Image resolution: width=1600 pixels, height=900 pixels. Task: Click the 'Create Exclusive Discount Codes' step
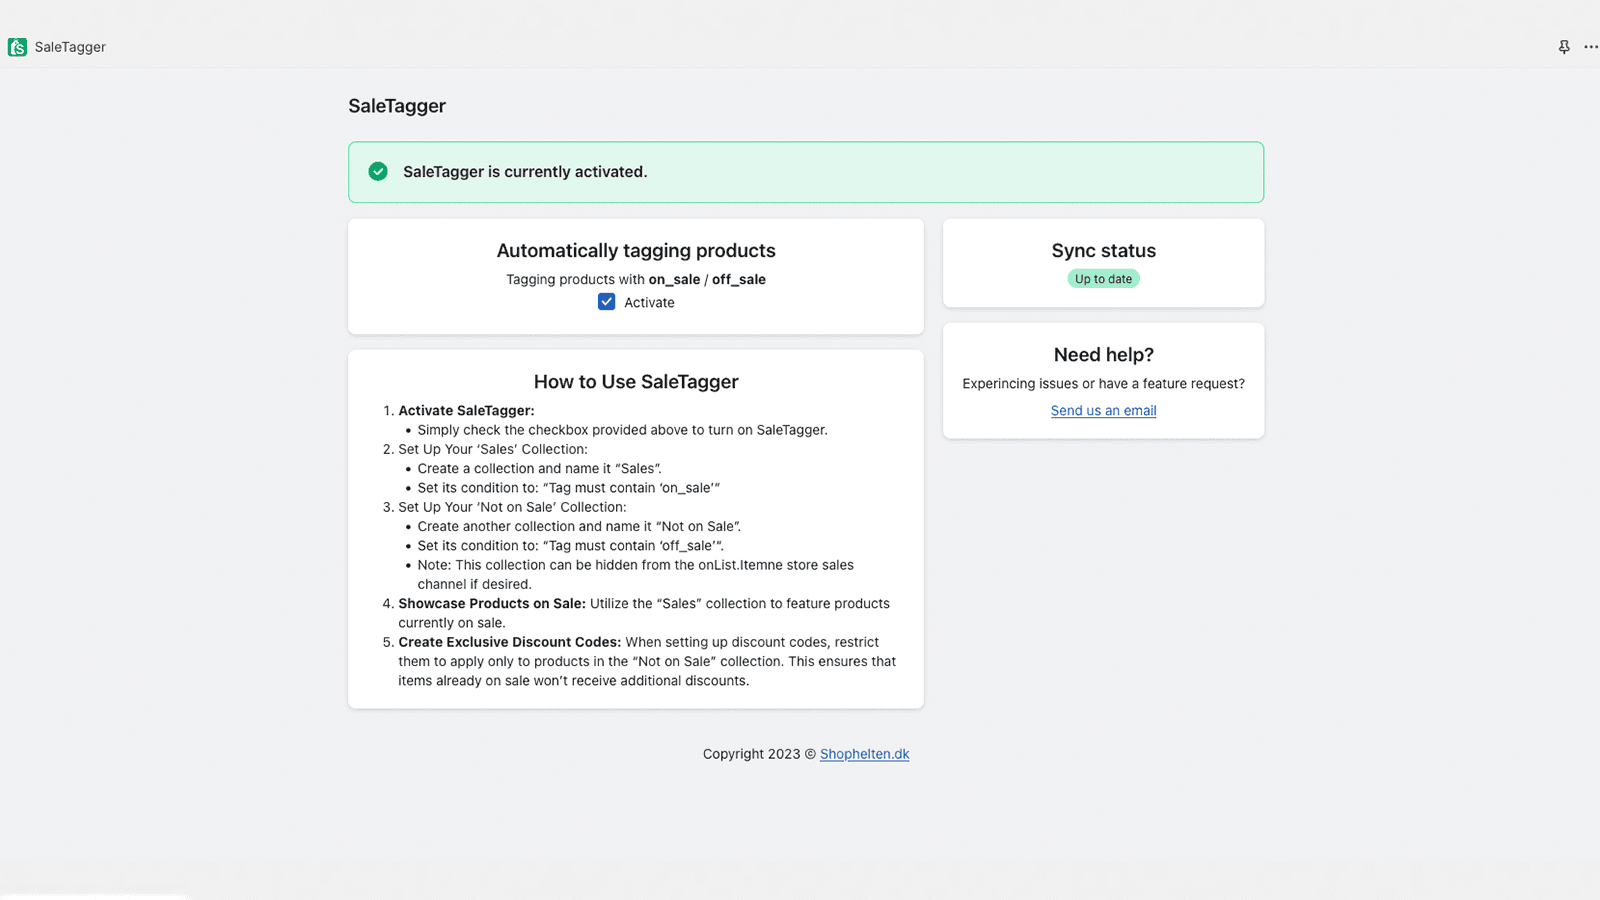click(x=509, y=641)
